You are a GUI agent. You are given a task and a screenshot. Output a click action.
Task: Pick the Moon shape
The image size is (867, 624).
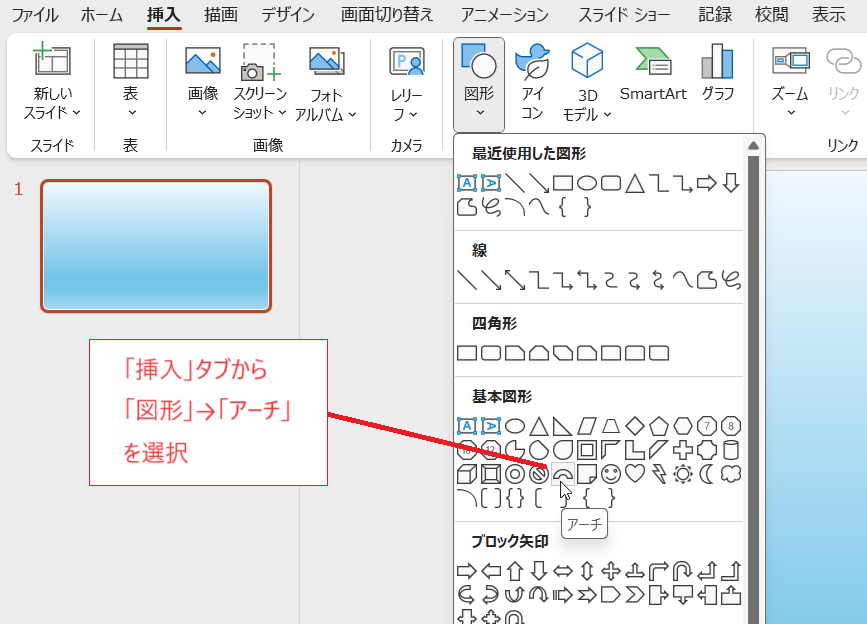(x=707, y=474)
